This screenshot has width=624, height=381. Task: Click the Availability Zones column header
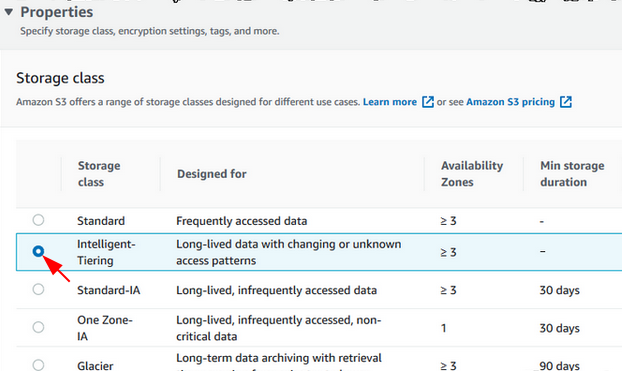tap(472, 174)
